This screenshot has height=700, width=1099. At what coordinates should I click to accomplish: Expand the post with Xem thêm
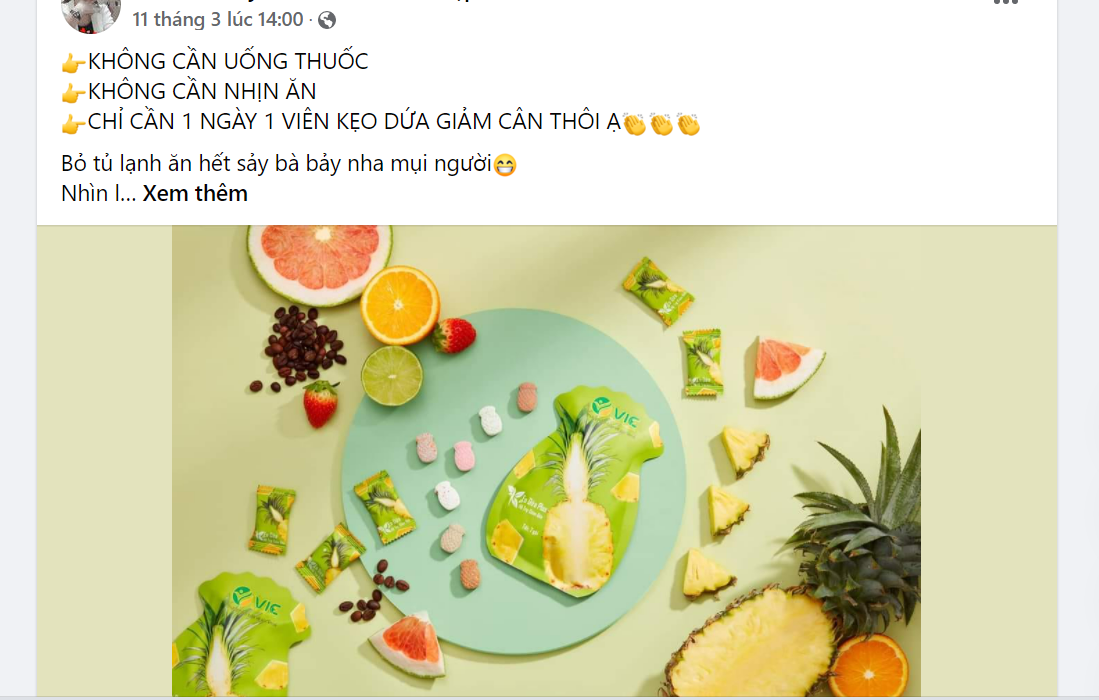pos(195,193)
